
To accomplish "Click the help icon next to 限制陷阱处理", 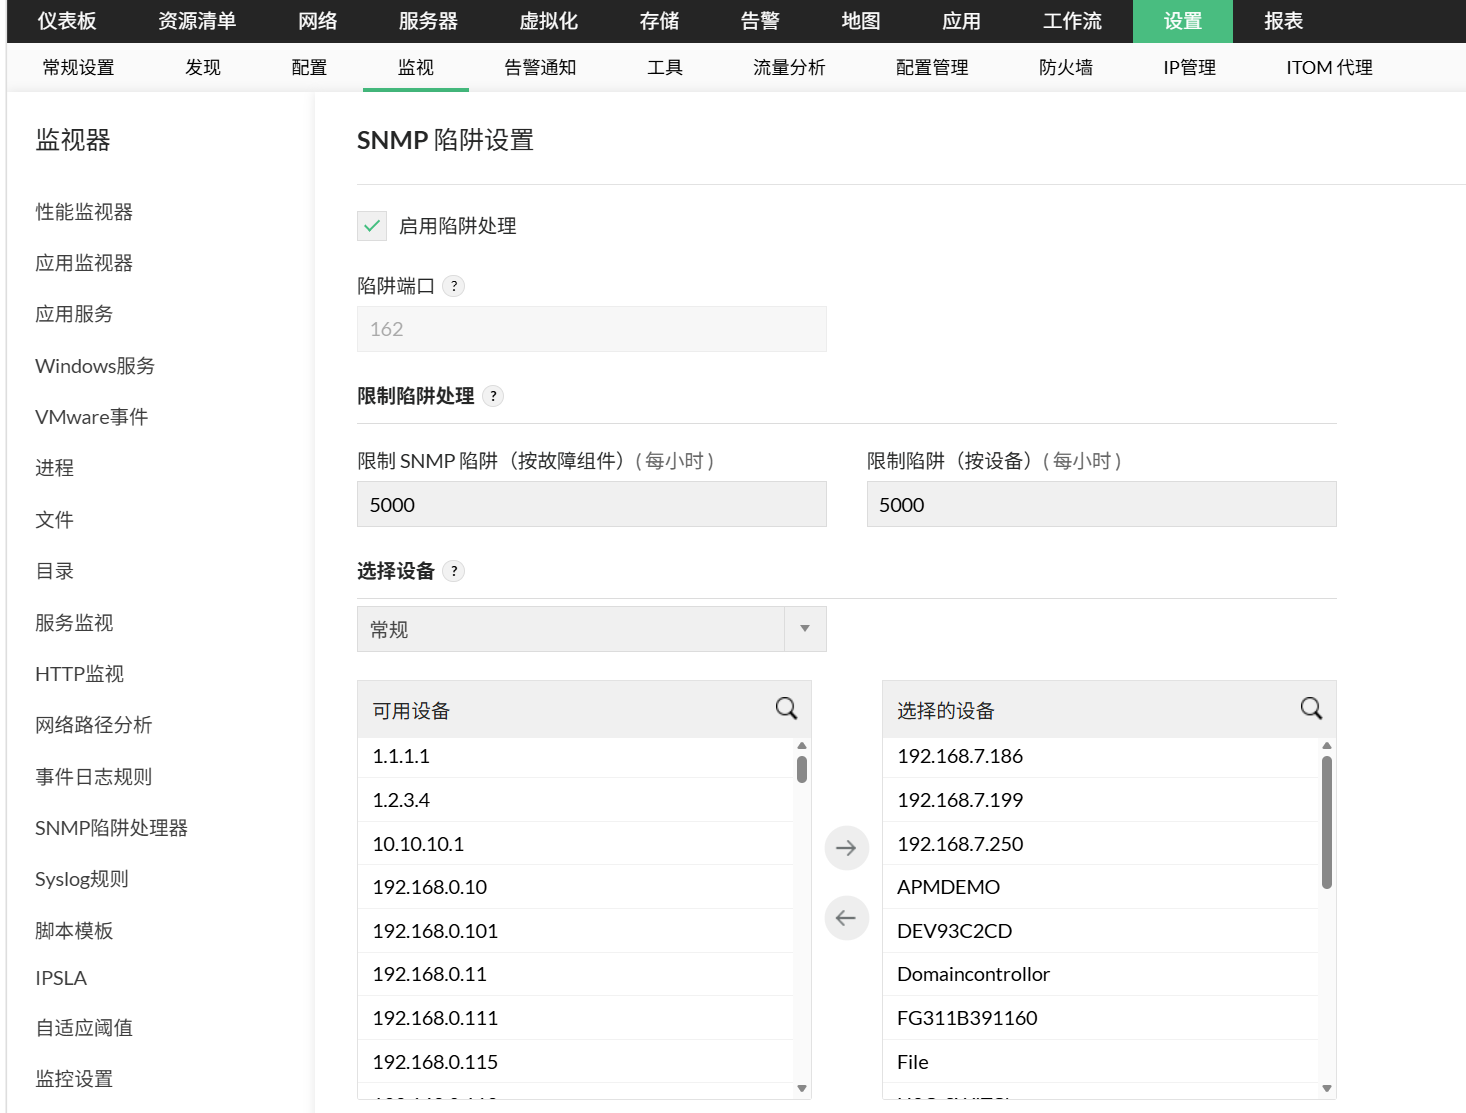I will click(493, 396).
